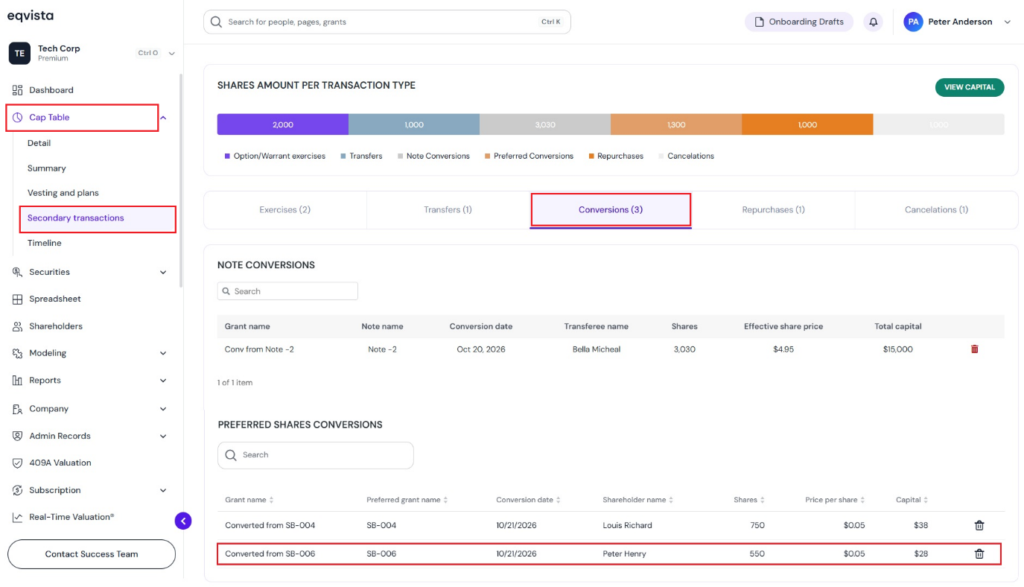The image size is (1024, 587).
Task: Click the purple 2,000 exercises bar segment
Action: [x=283, y=125]
